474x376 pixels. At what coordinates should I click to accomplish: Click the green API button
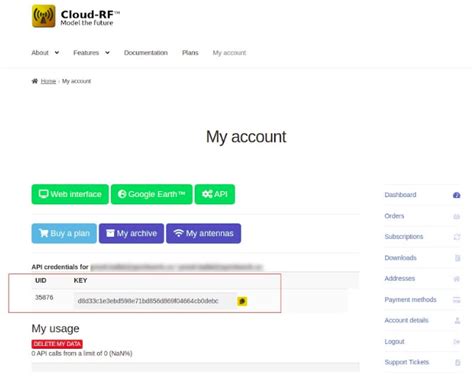point(215,194)
